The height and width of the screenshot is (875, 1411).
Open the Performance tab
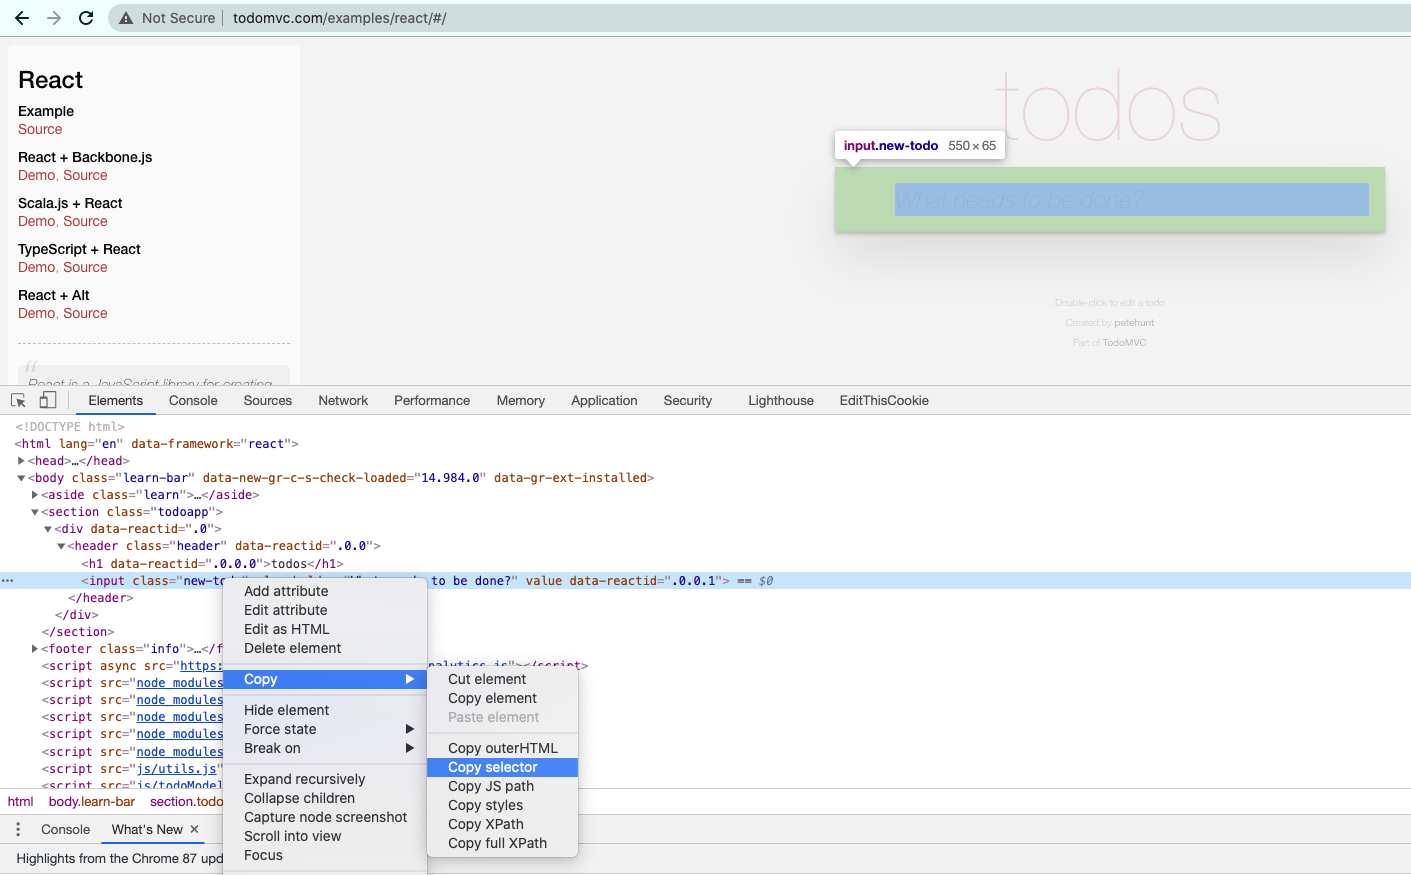tap(432, 400)
